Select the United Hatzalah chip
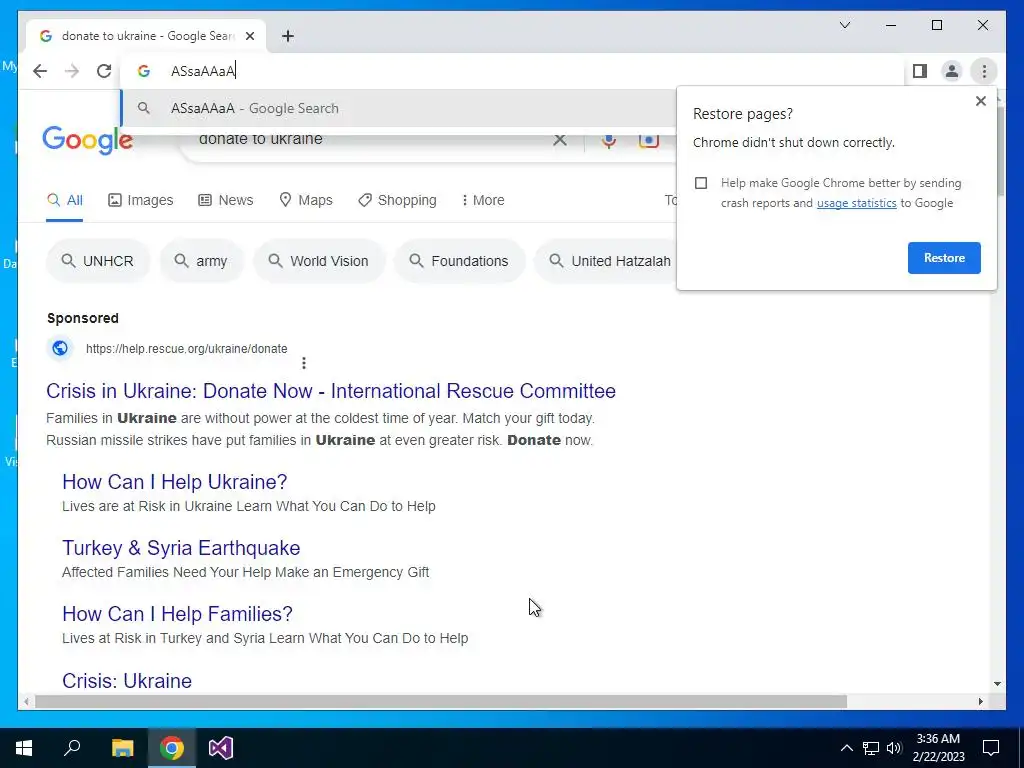The width and height of the screenshot is (1024, 768). 607,261
